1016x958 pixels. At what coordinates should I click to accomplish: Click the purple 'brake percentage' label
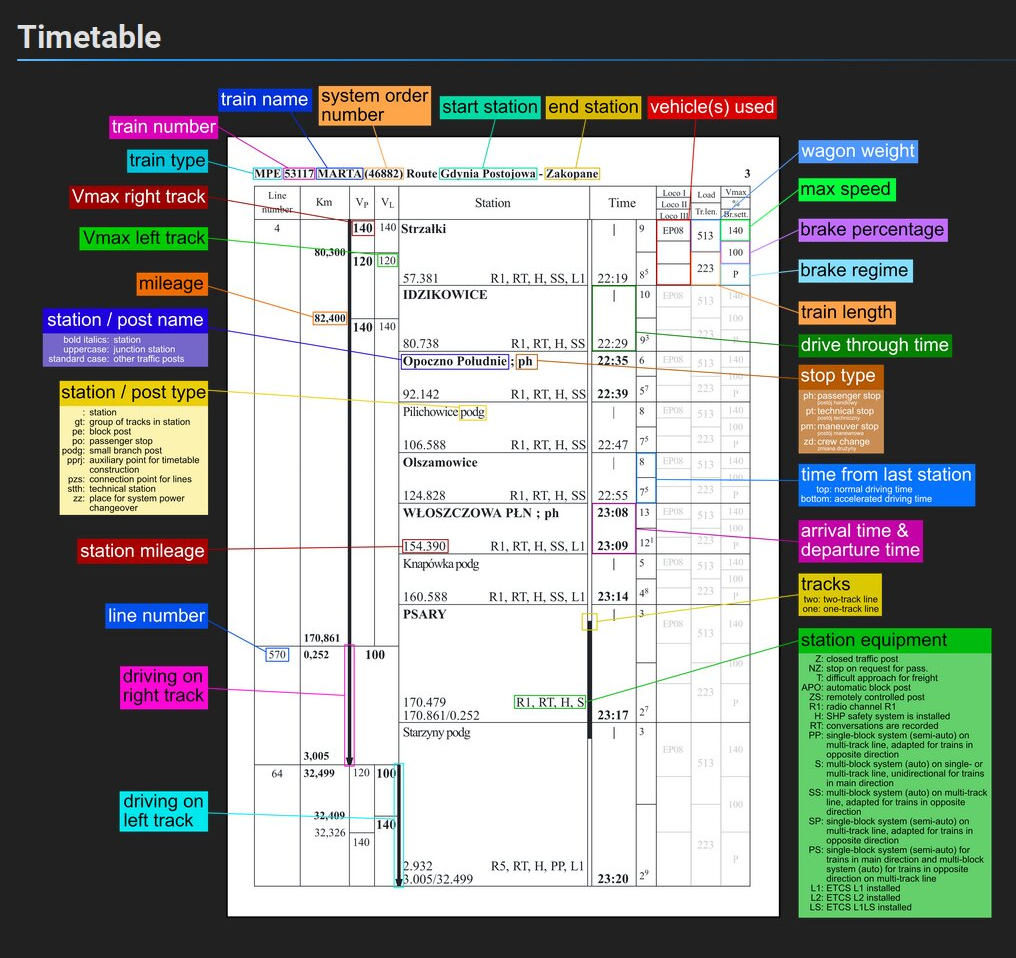[871, 229]
